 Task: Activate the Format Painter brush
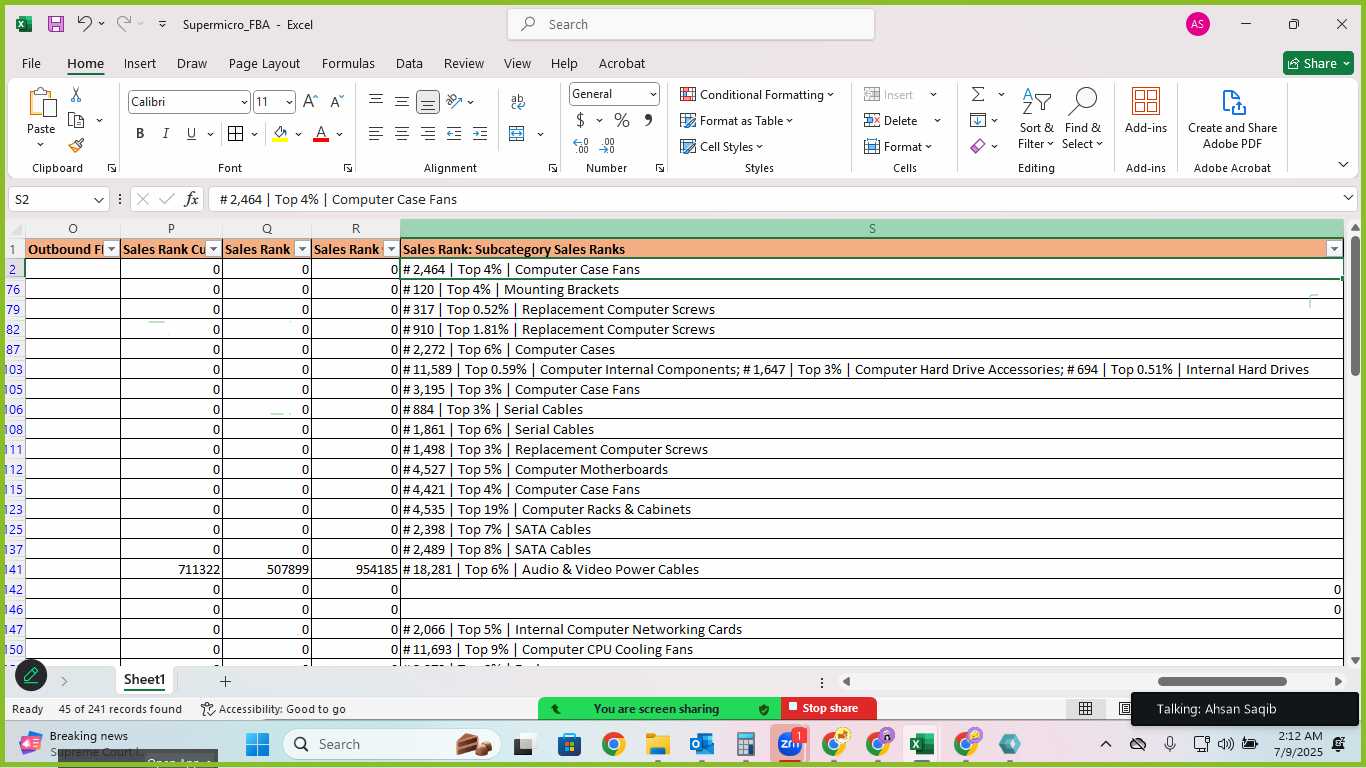[x=76, y=145]
